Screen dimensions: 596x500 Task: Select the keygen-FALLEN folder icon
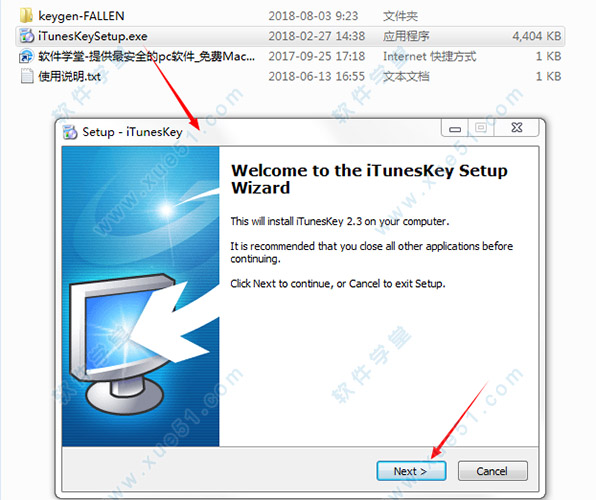coord(26,16)
